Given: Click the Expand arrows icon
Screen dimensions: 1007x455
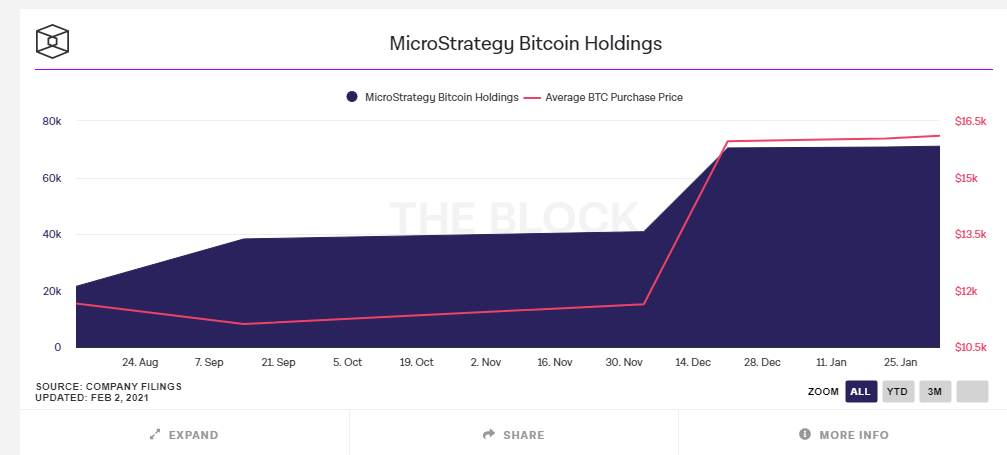Looking at the screenshot, I should point(155,435).
